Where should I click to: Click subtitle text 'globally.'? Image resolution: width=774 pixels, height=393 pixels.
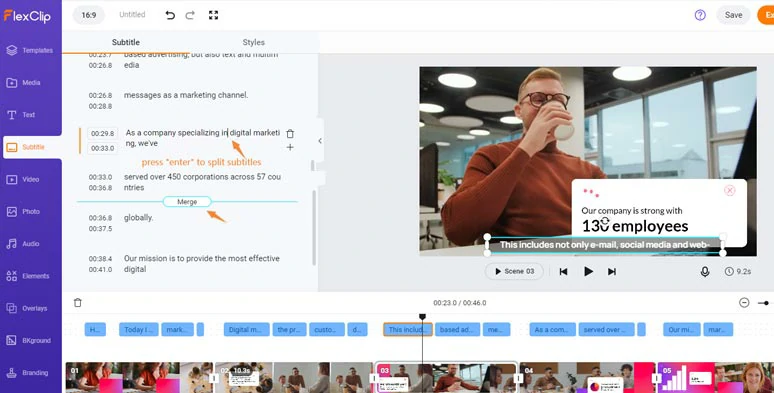(x=139, y=218)
